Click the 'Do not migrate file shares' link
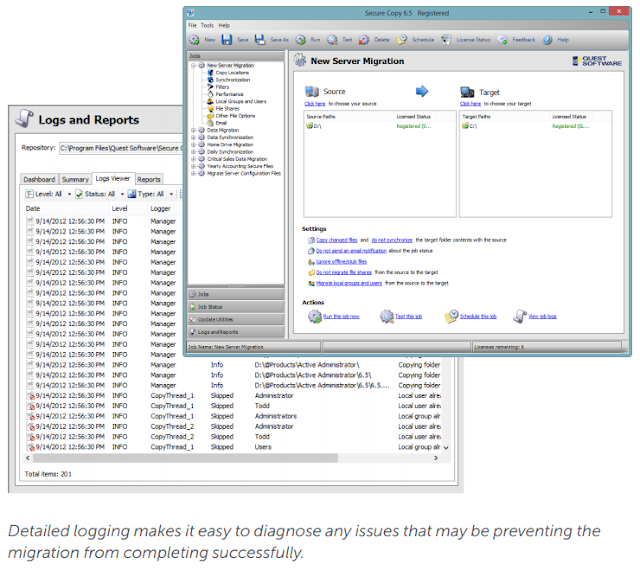This screenshot has height=570, width=640. [344, 272]
